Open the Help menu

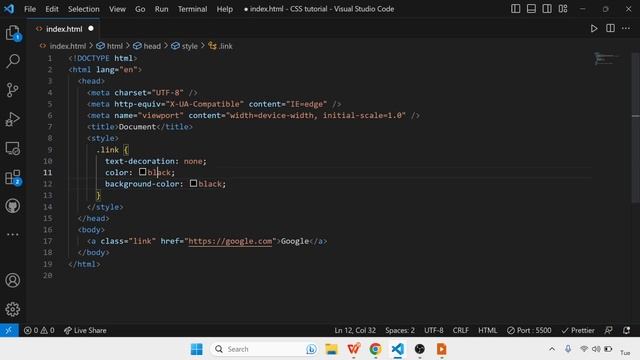pyautogui.click(x=224, y=9)
